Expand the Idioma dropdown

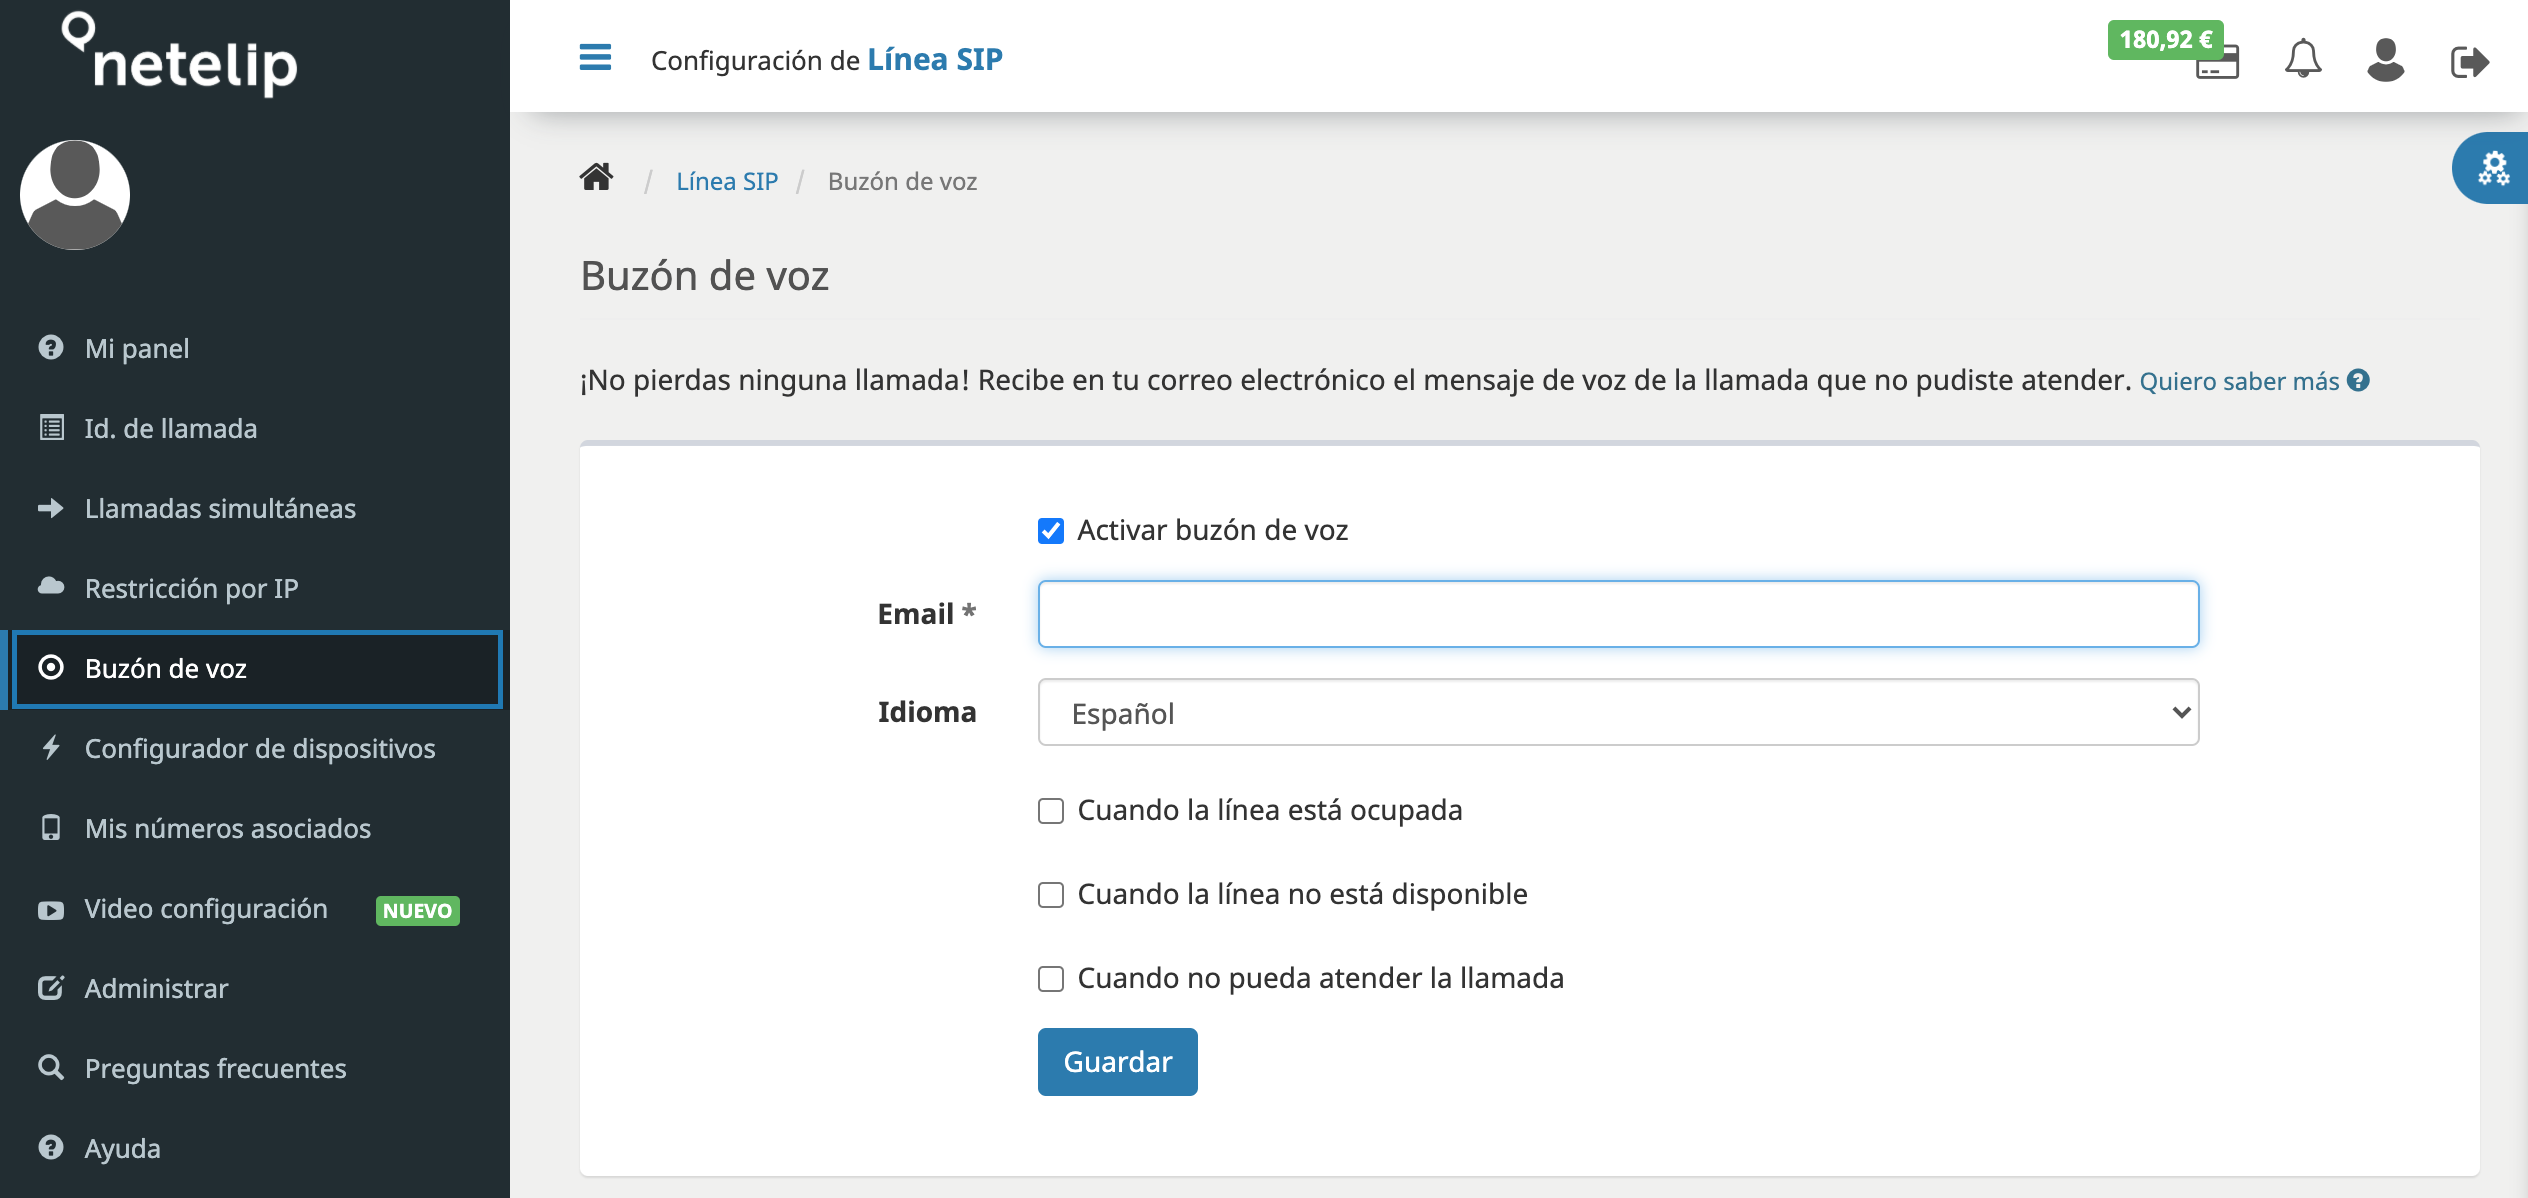pyautogui.click(x=1617, y=712)
